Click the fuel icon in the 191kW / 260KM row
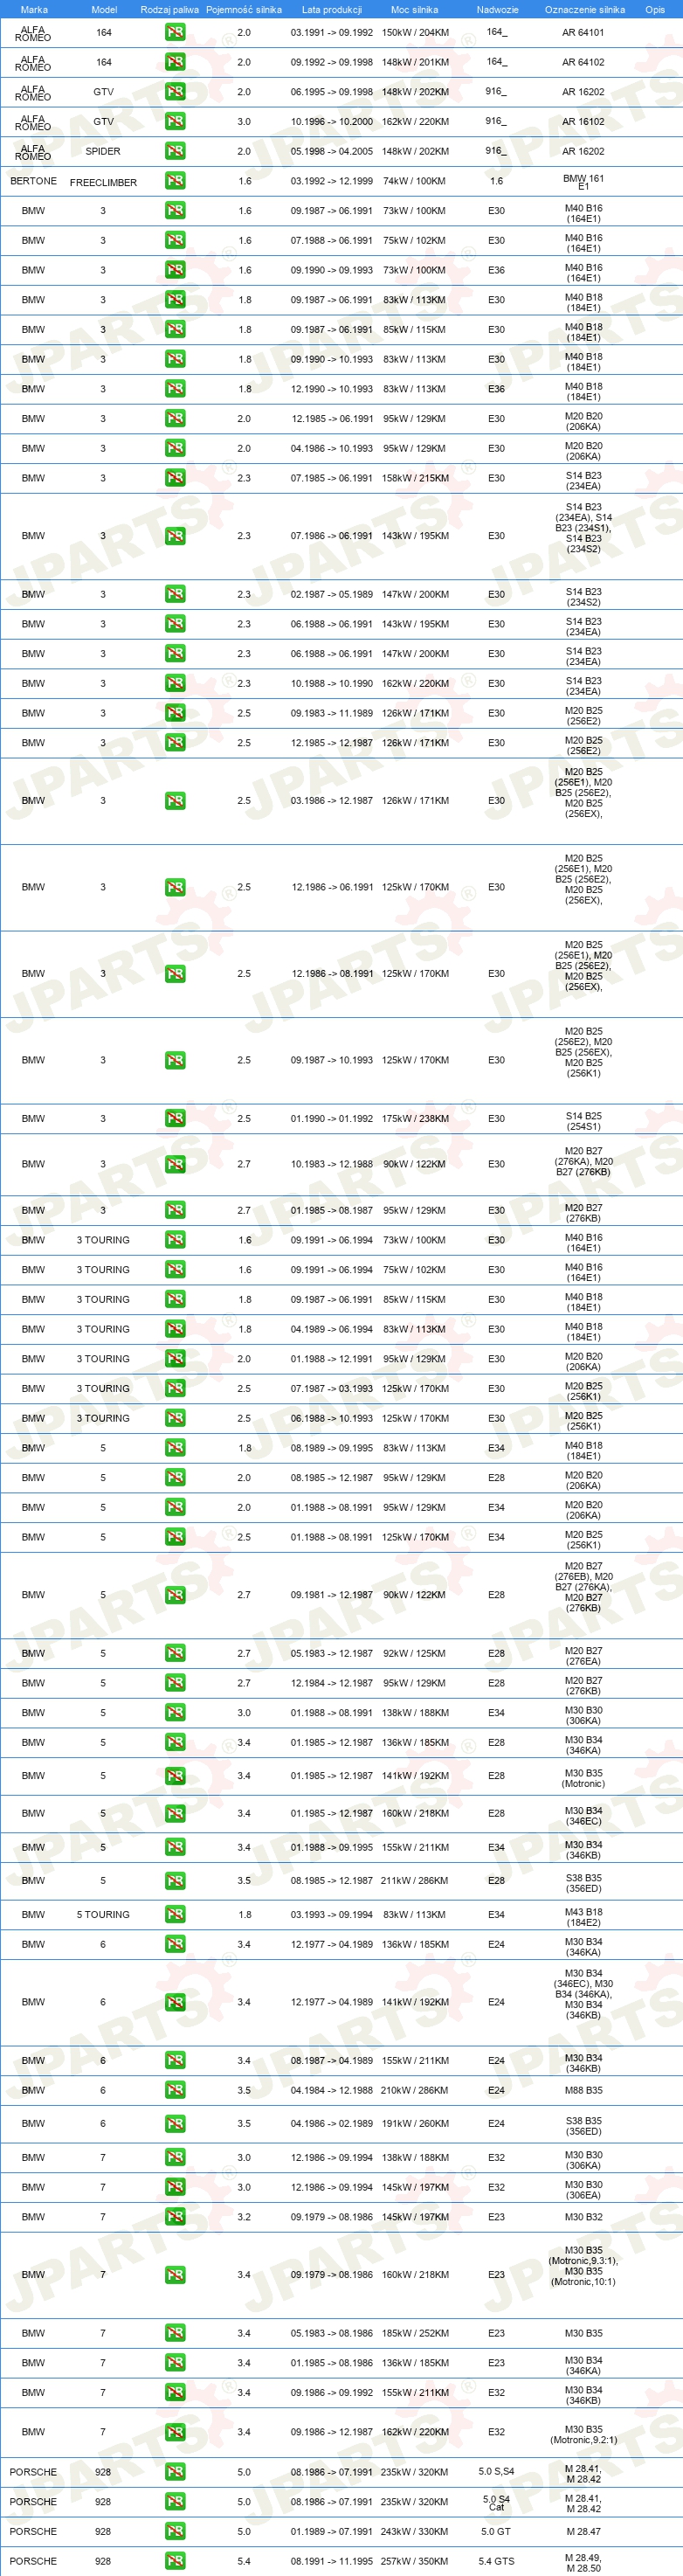The height and width of the screenshot is (2576, 683). (175, 2123)
